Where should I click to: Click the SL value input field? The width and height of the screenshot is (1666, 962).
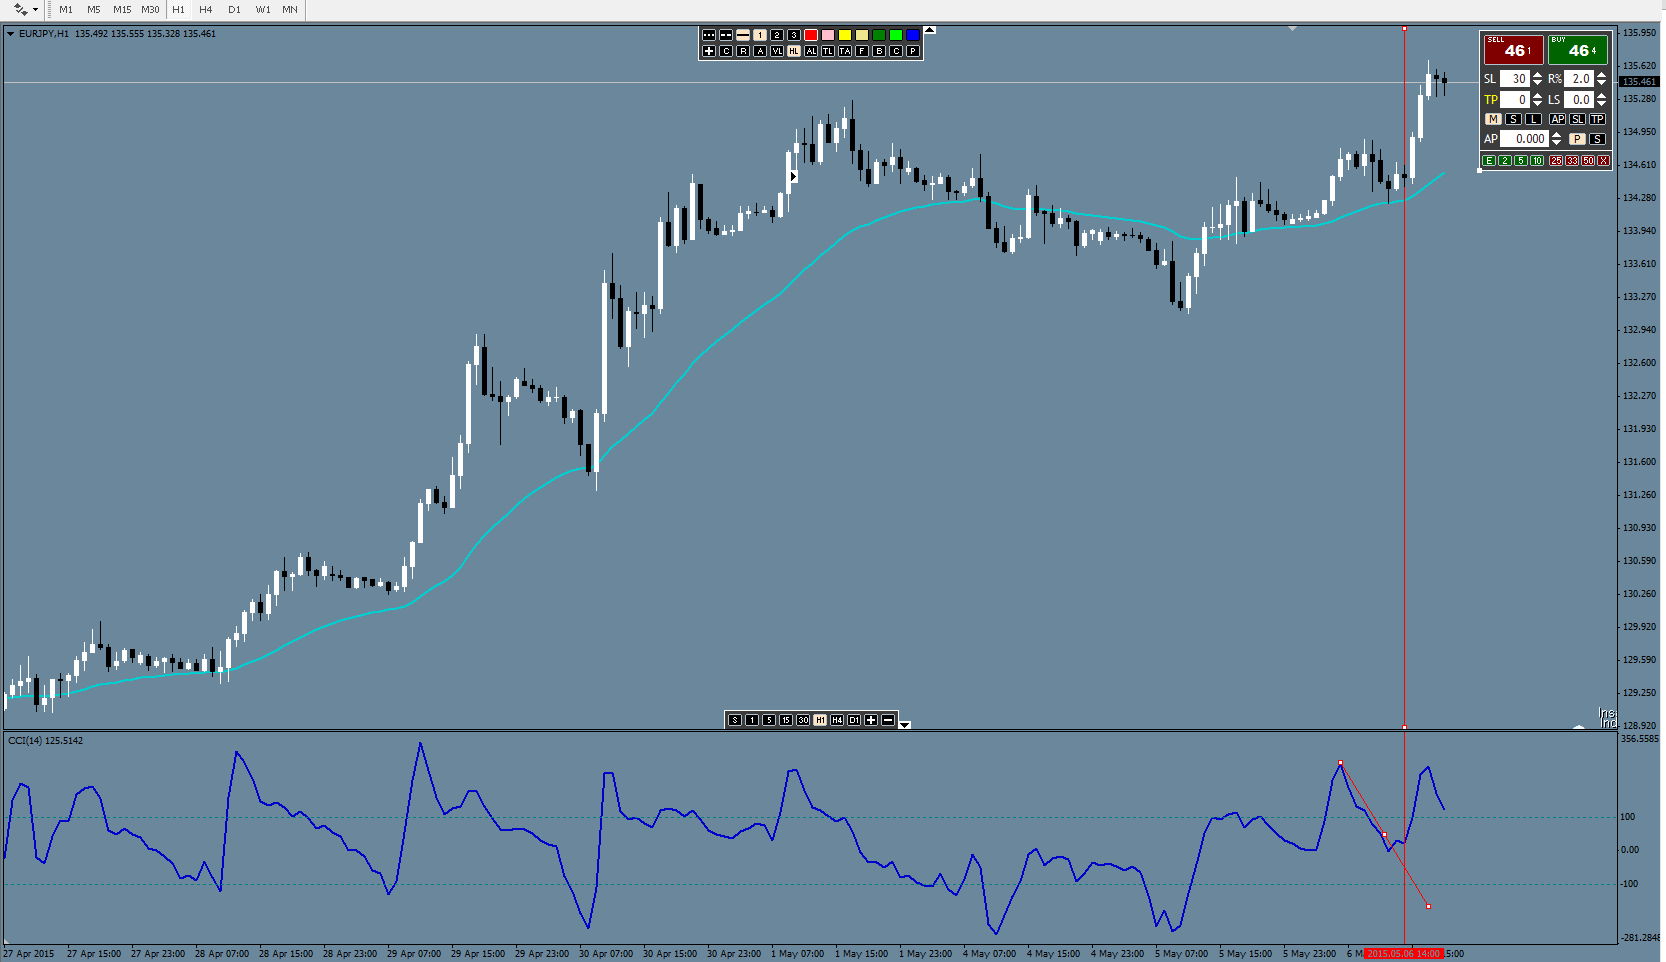[x=1515, y=79]
